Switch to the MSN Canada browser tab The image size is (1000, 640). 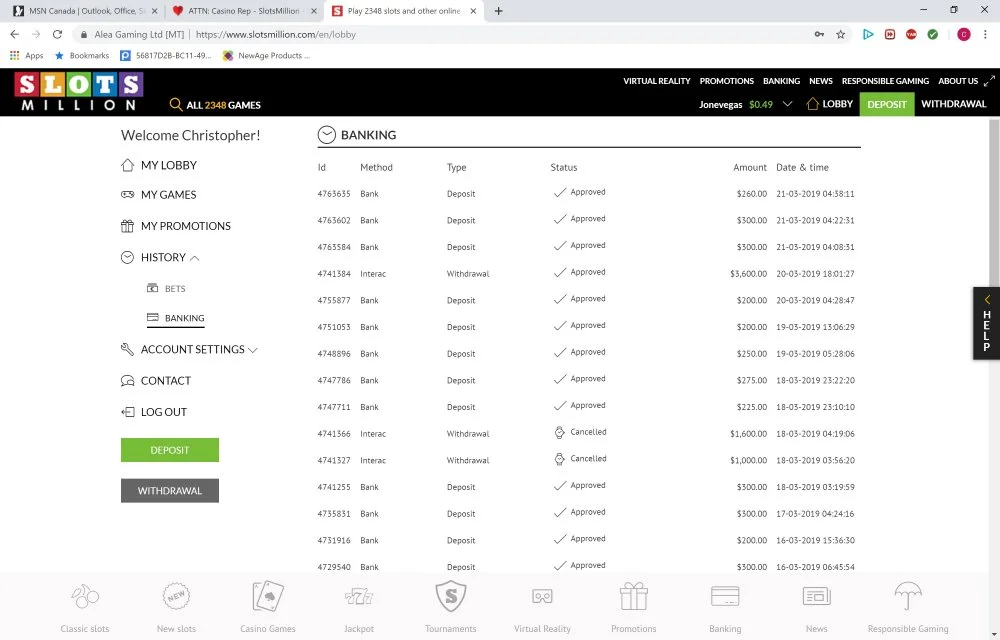(86, 11)
